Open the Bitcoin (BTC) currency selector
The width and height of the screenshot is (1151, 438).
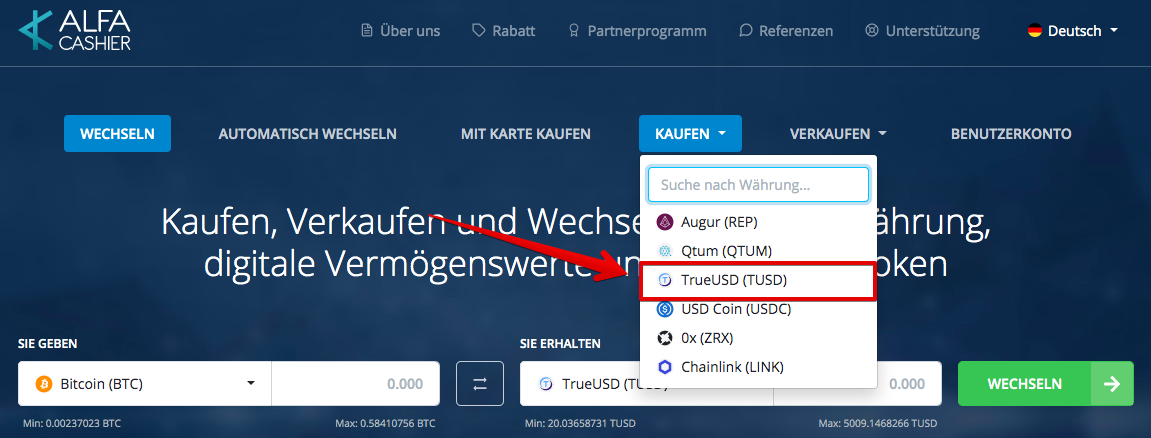(x=145, y=384)
